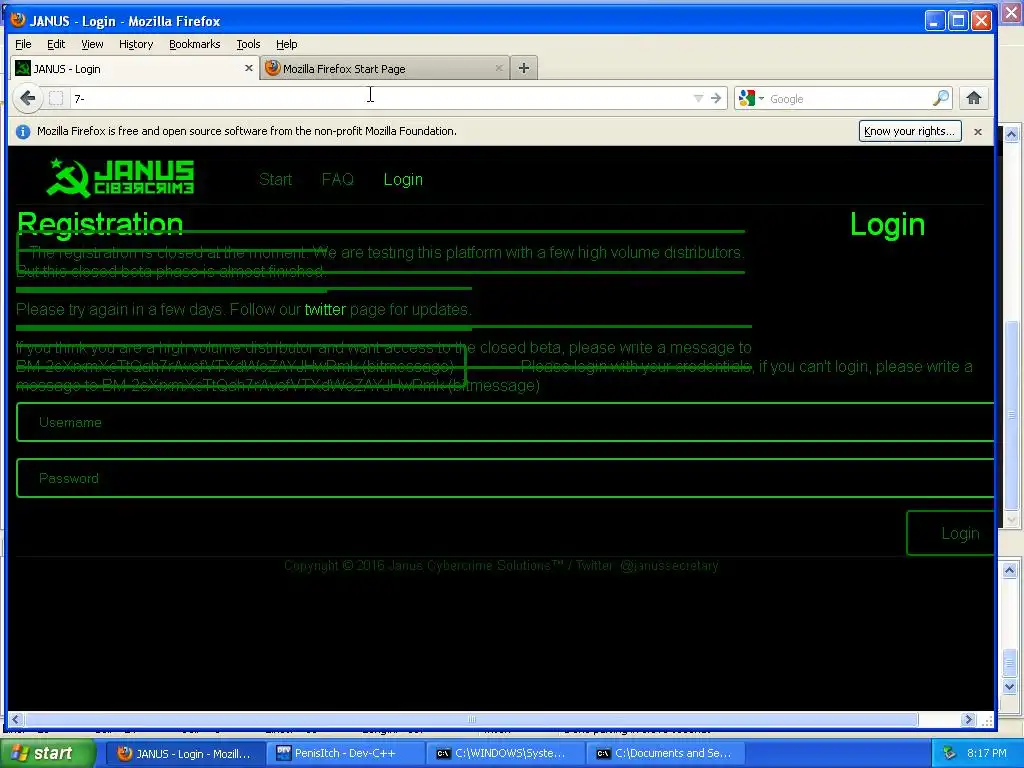This screenshot has height=768, width=1024.
Task: Click the info icon in the notification bar
Action: click(23, 132)
